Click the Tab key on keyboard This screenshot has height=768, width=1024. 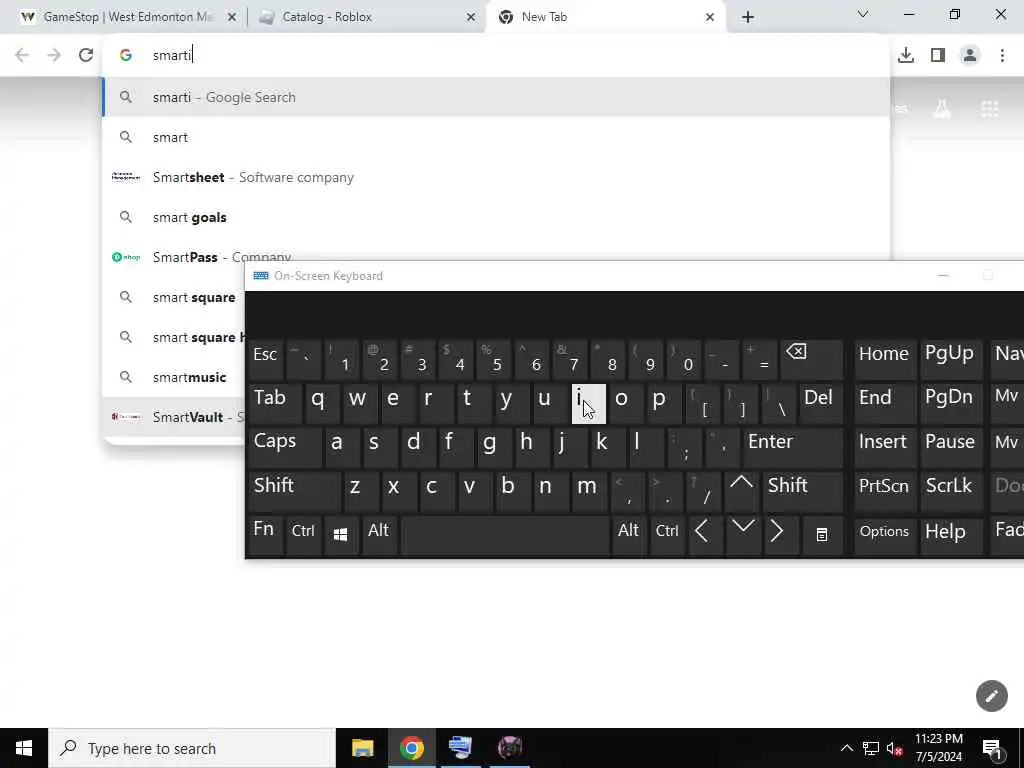pos(274,404)
